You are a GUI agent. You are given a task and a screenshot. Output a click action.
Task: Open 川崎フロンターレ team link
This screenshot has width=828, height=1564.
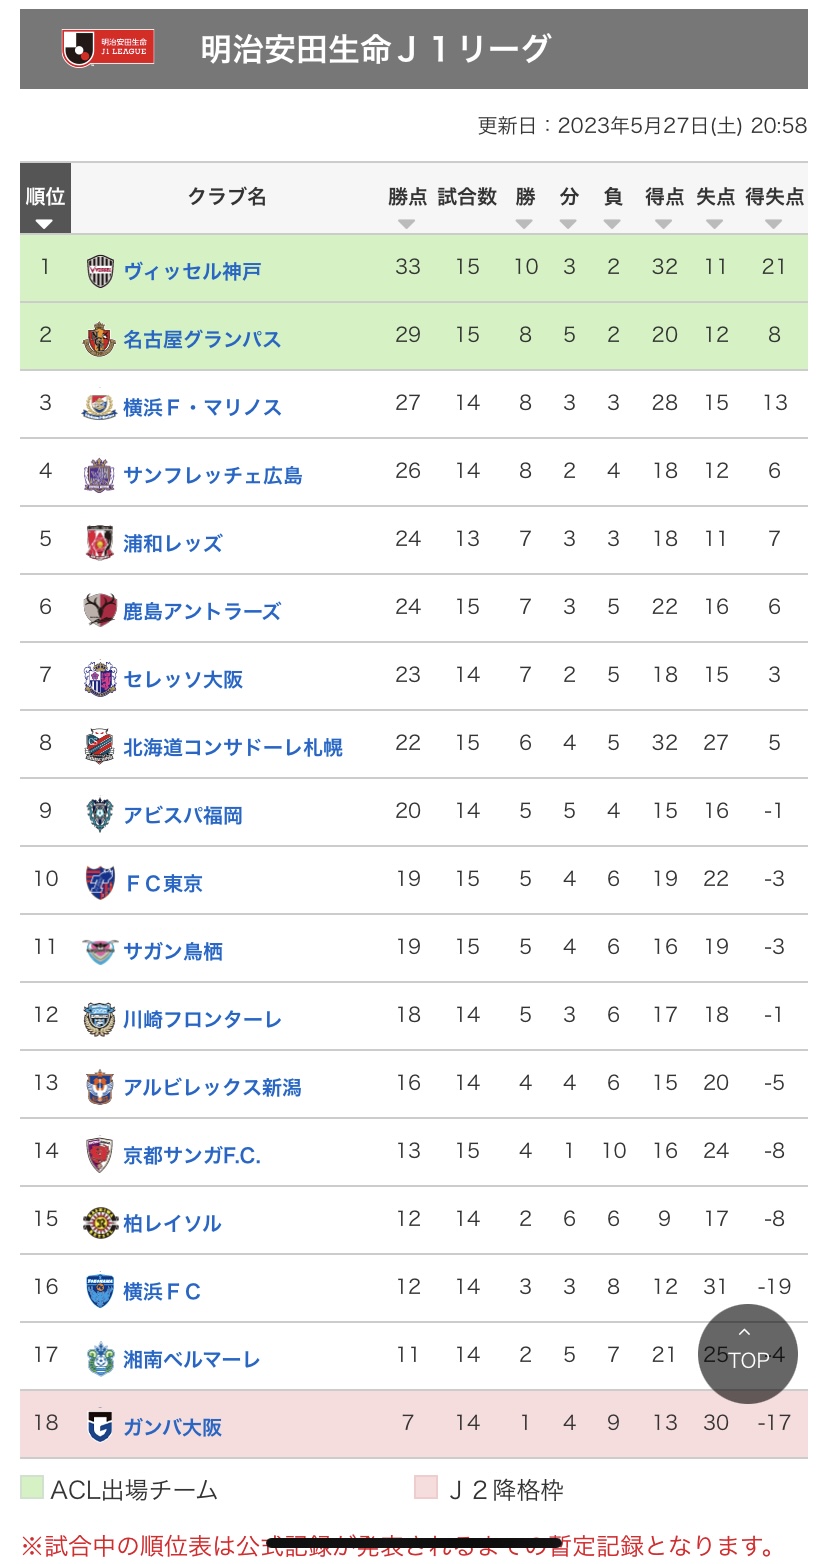pos(202,1019)
